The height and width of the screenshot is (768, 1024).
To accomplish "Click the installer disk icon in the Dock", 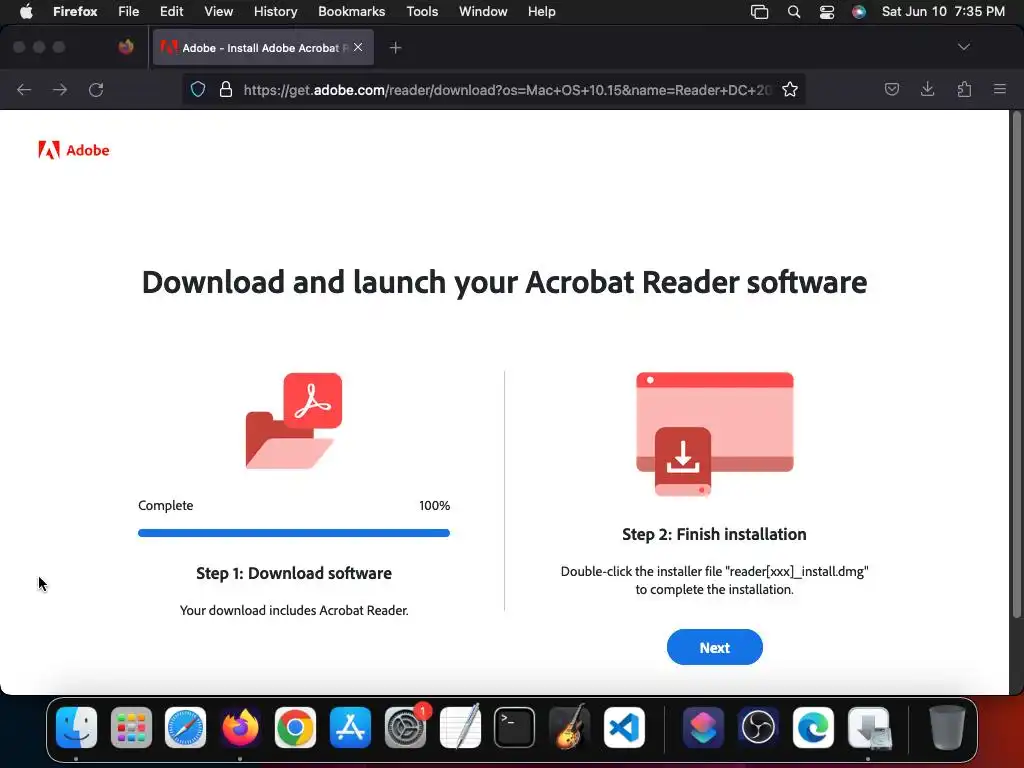I will coord(869,728).
